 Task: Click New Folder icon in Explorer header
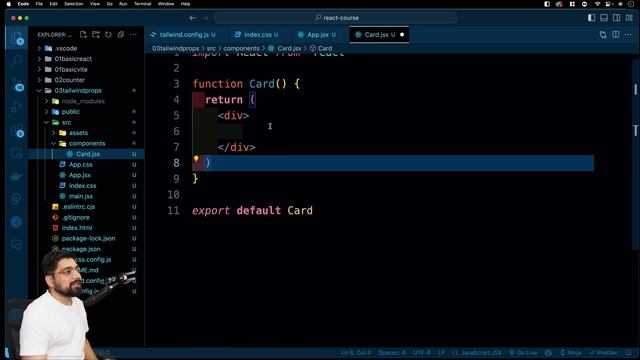point(96,35)
